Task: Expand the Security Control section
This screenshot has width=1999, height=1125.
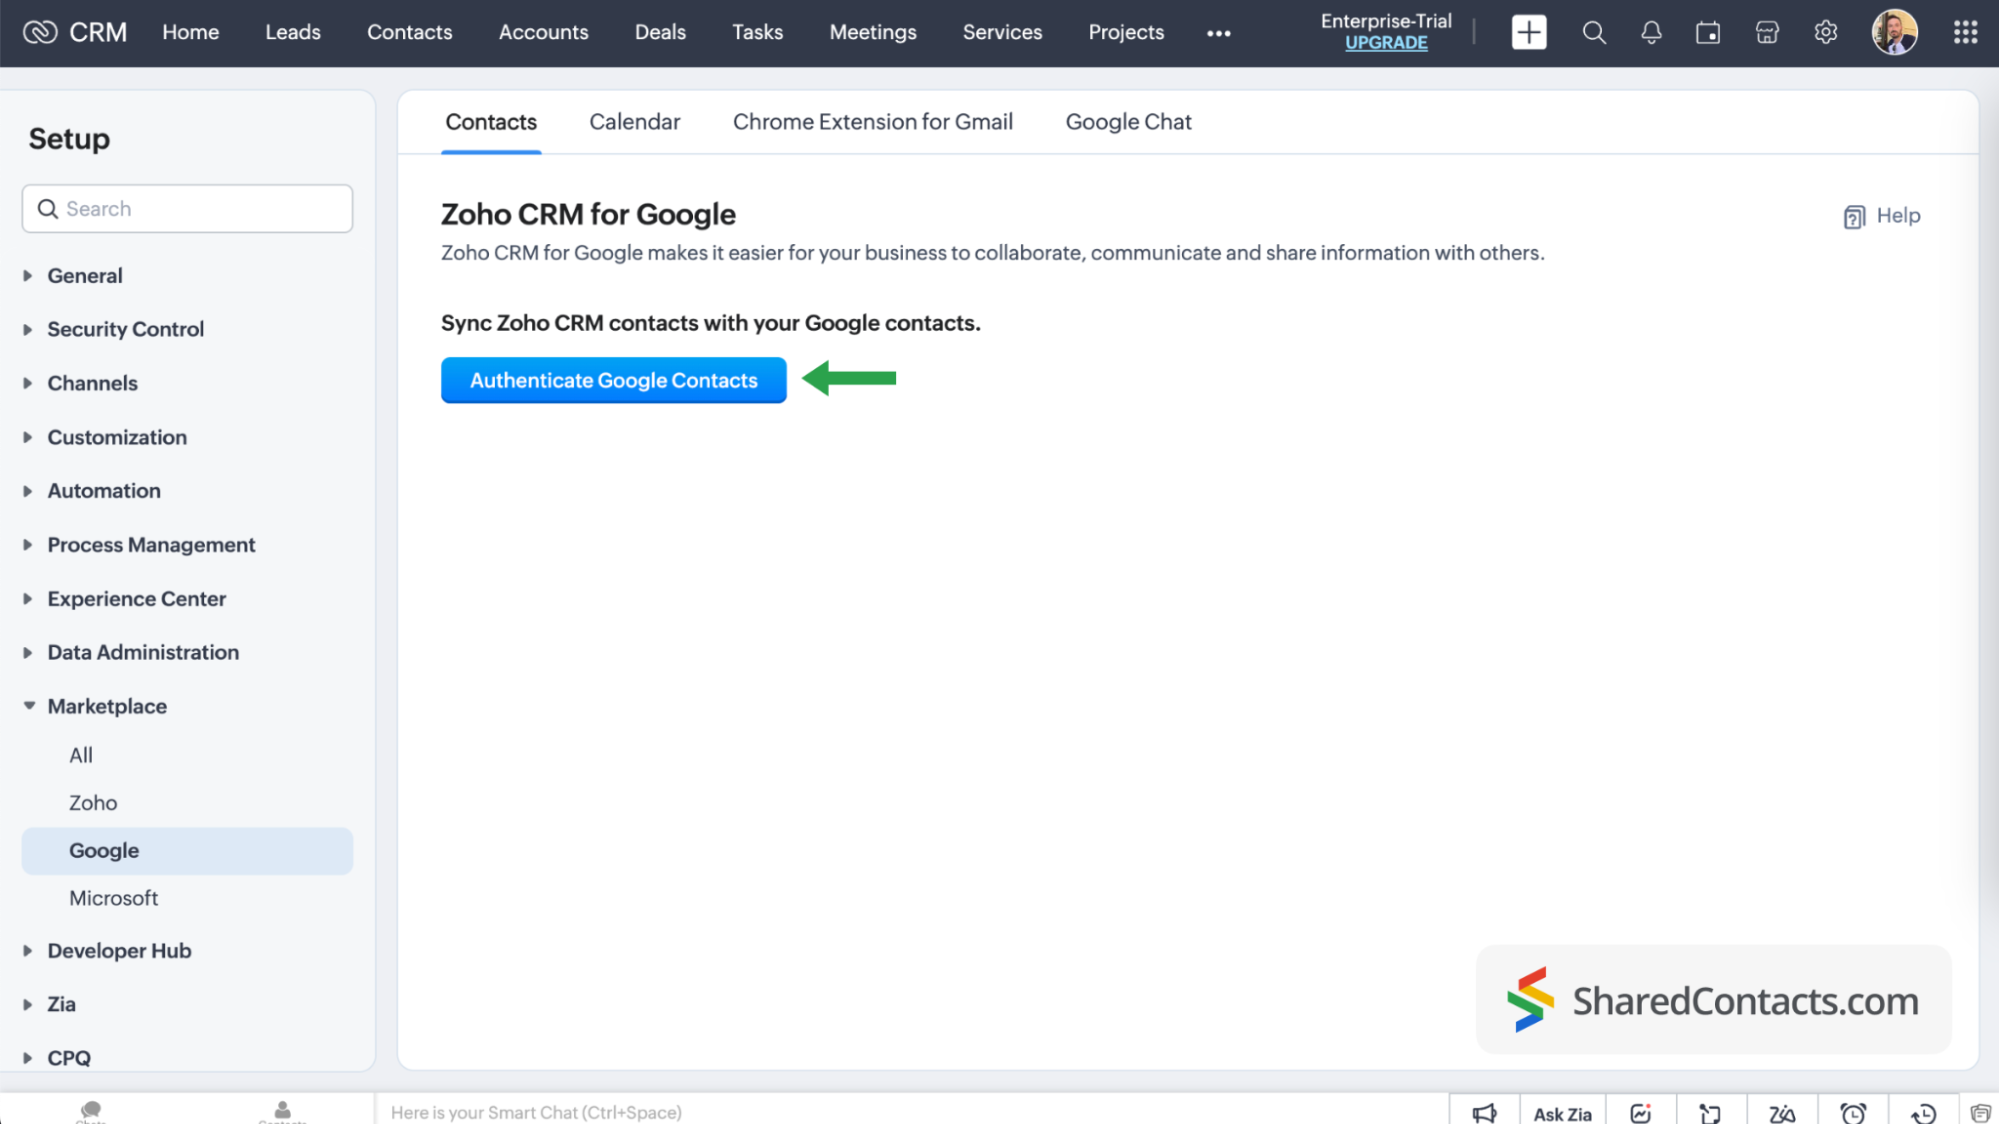Action: pos(28,329)
